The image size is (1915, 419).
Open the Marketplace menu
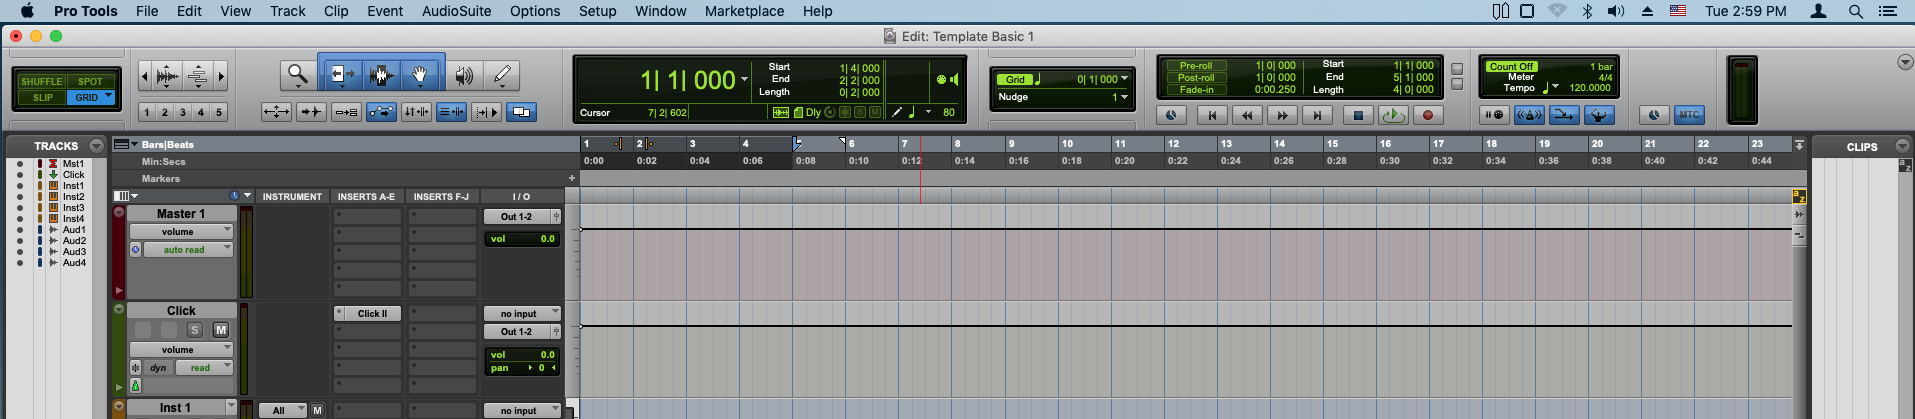coord(744,11)
